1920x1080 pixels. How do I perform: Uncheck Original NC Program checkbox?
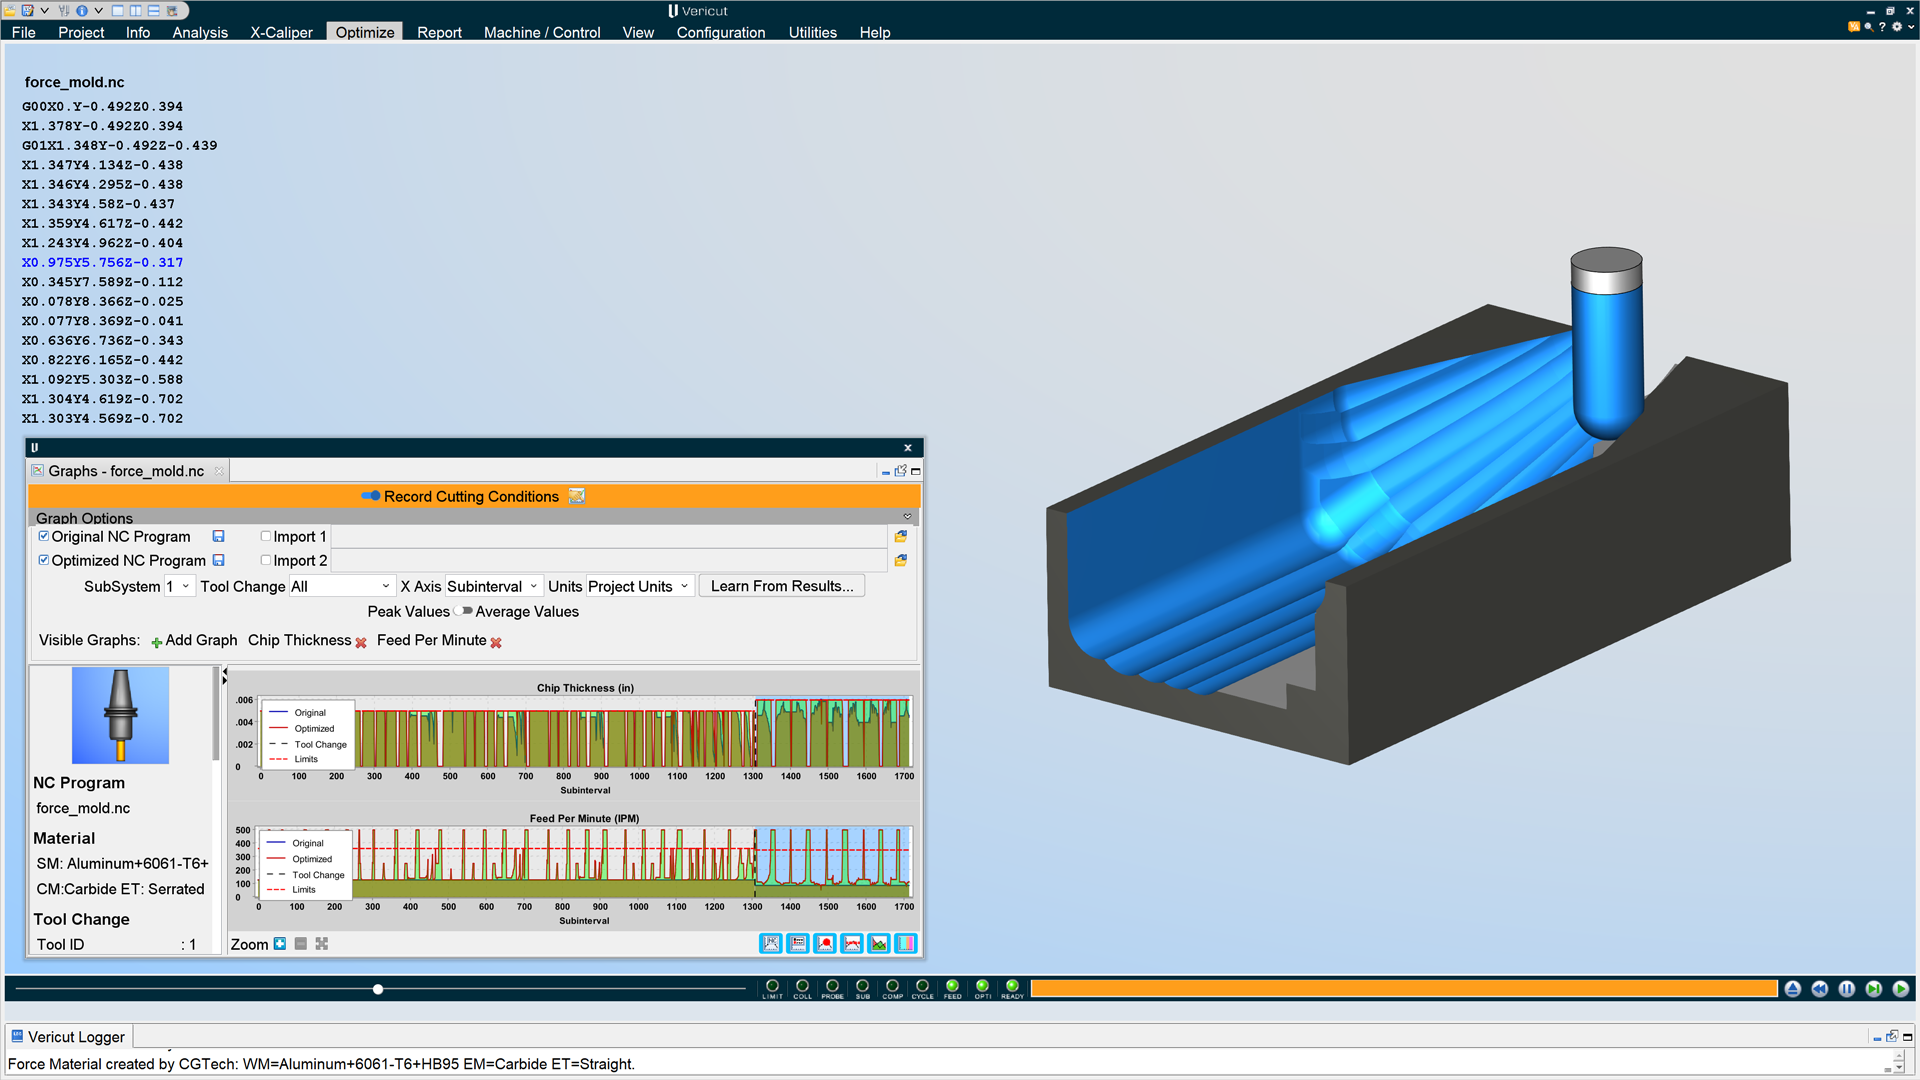44,536
